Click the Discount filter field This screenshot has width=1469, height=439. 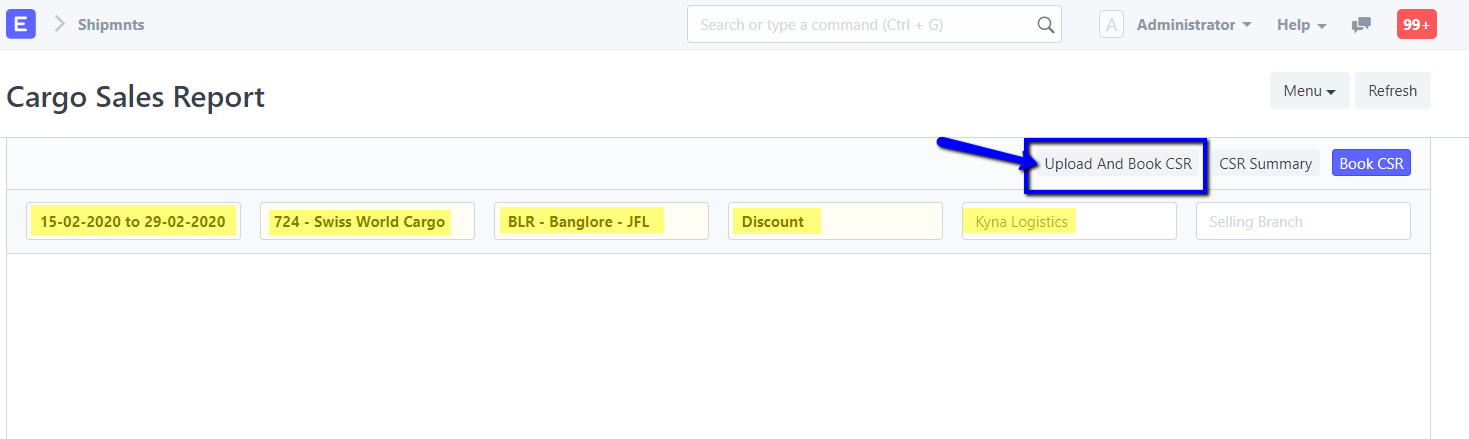point(835,221)
